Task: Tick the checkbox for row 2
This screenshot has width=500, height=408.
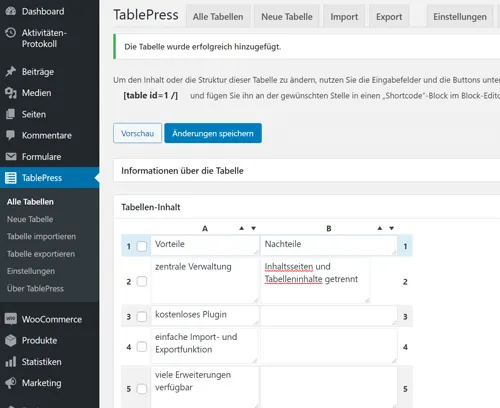Action: pyautogui.click(x=142, y=281)
